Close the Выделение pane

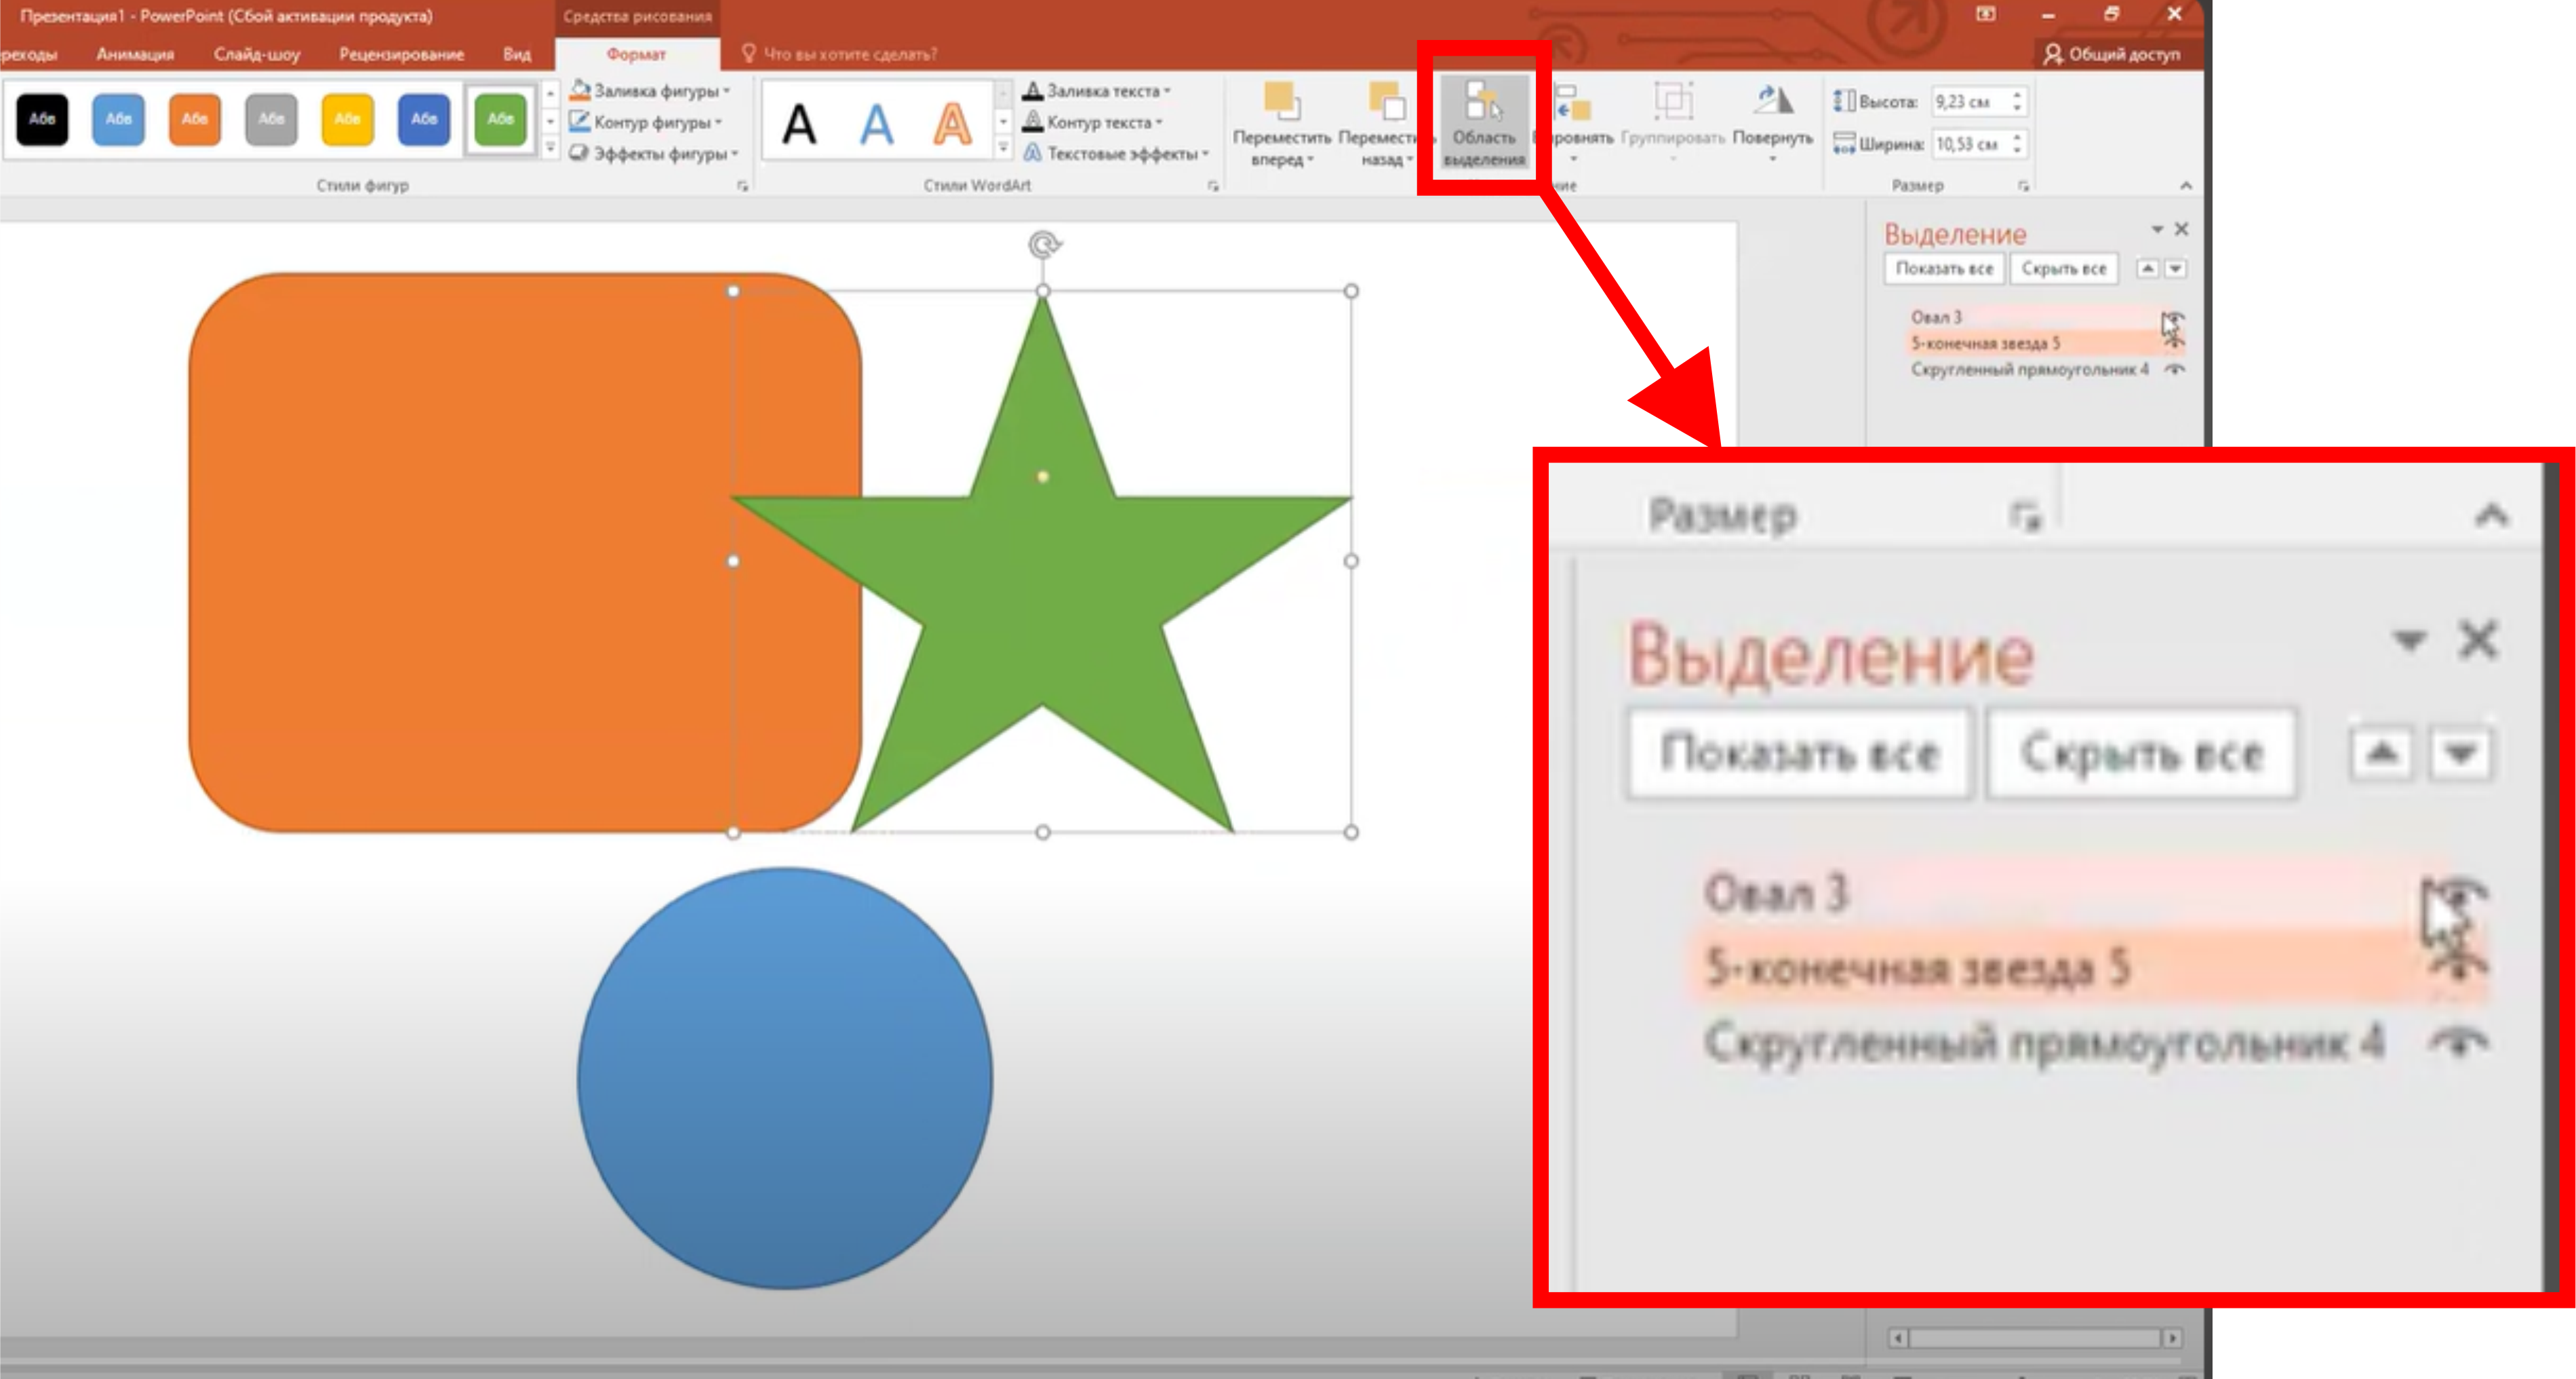coord(2181,229)
